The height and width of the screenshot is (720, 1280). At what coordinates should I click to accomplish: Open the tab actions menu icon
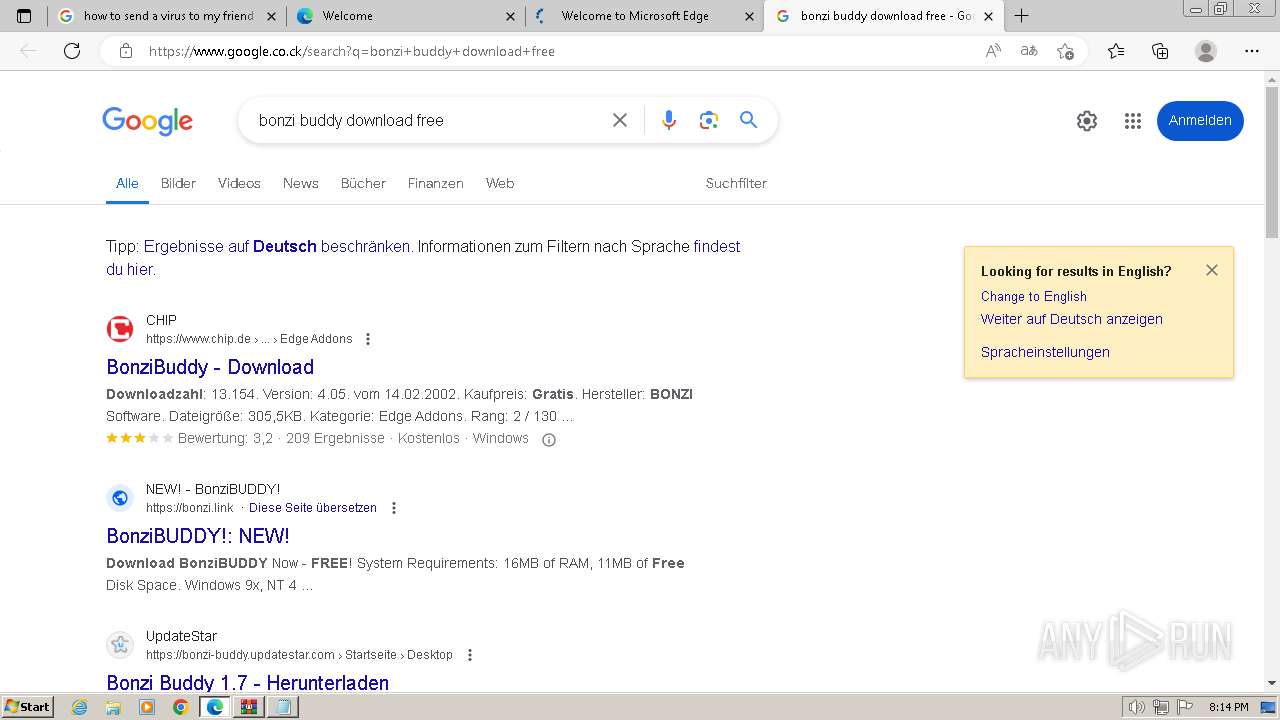[x=24, y=16]
